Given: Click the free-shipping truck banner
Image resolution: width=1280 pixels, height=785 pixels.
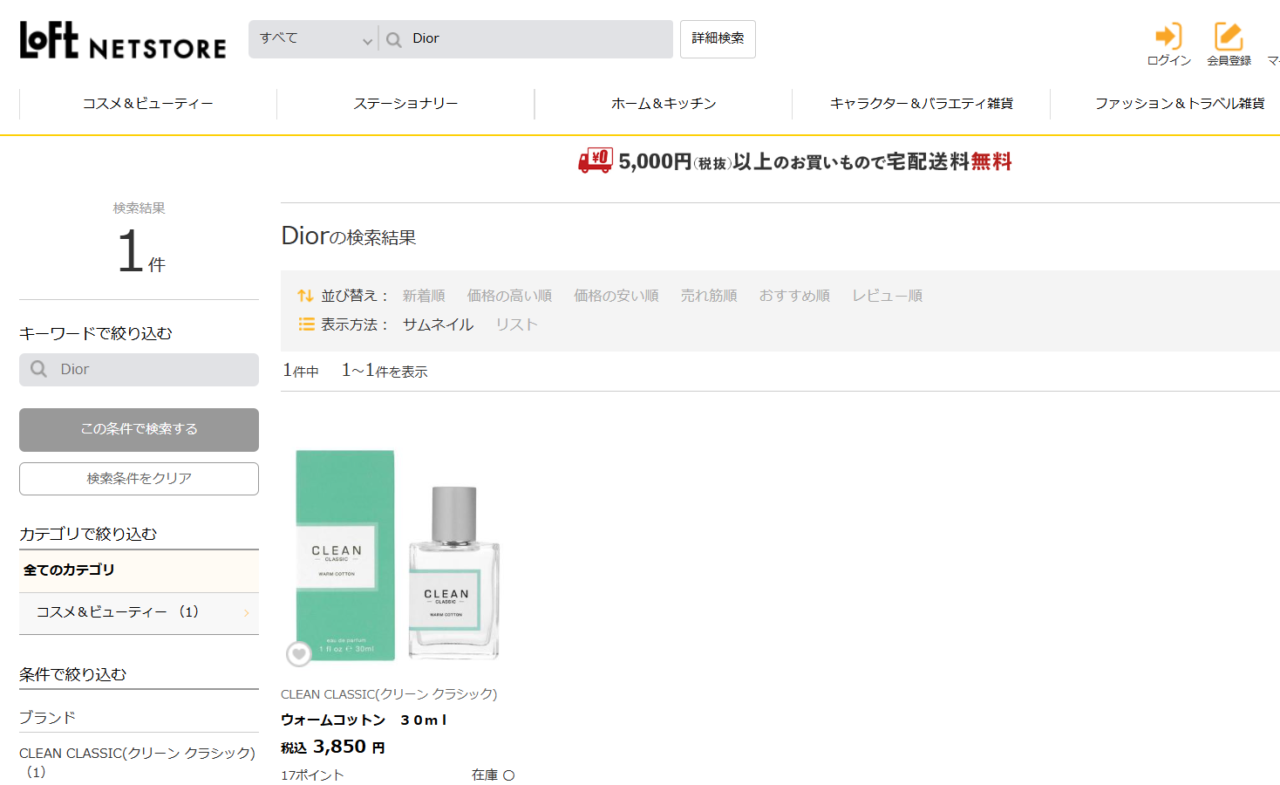Looking at the screenshot, I should tap(795, 161).
